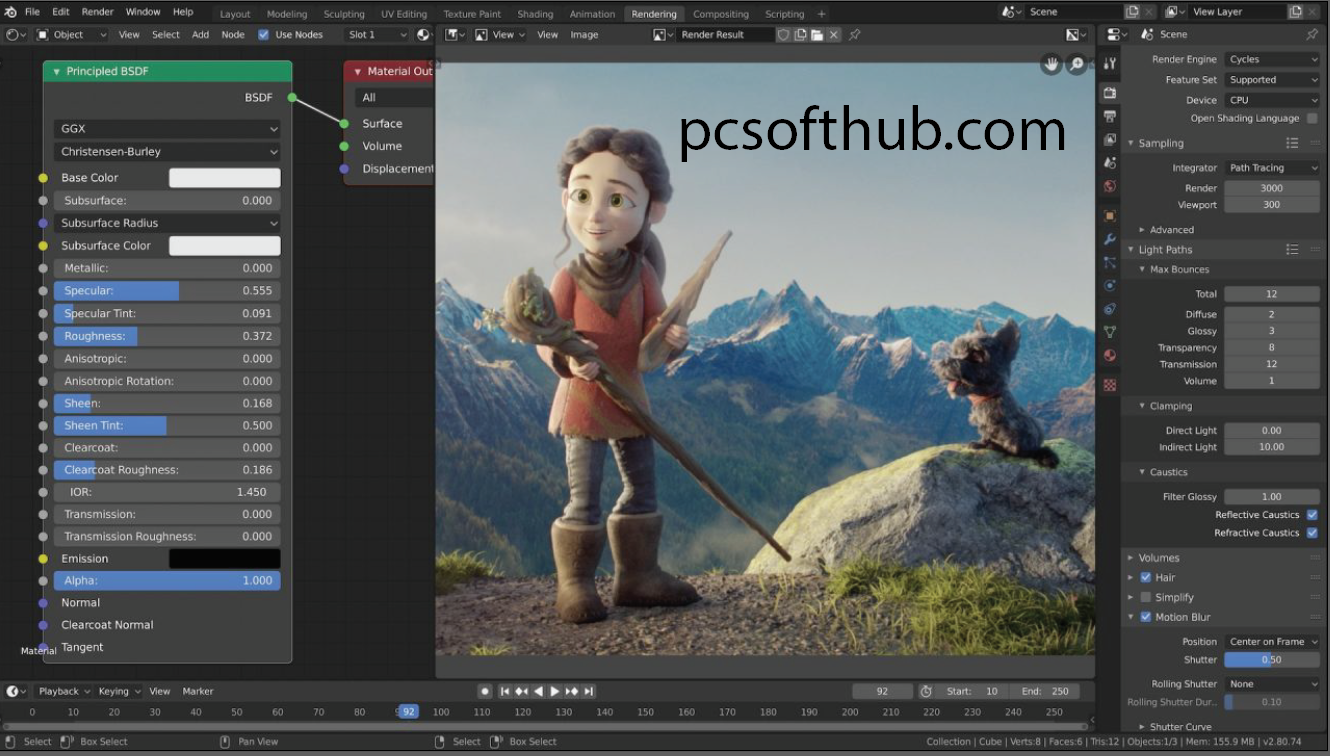Open the Integrator Path Tracing dropdown

tap(1272, 168)
